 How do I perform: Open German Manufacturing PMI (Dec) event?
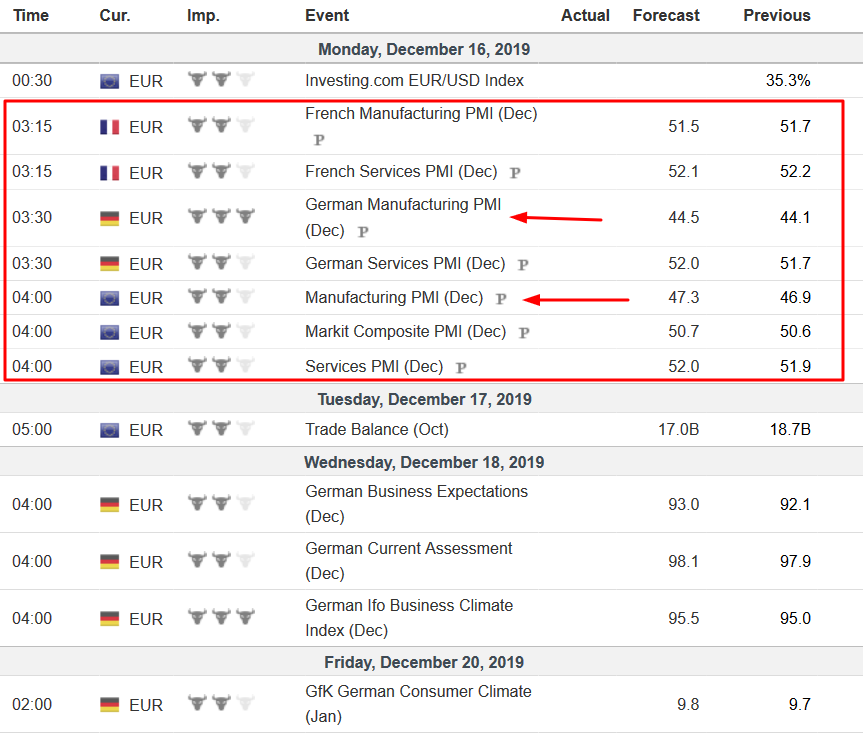tap(403, 217)
